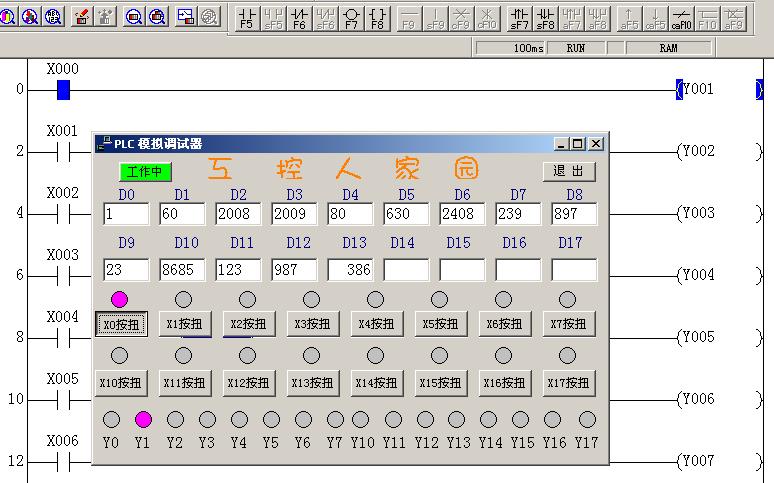This screenshot has width=774, height=483.
Task: Insert output coil with F7 icon
Action: [351, 17]
